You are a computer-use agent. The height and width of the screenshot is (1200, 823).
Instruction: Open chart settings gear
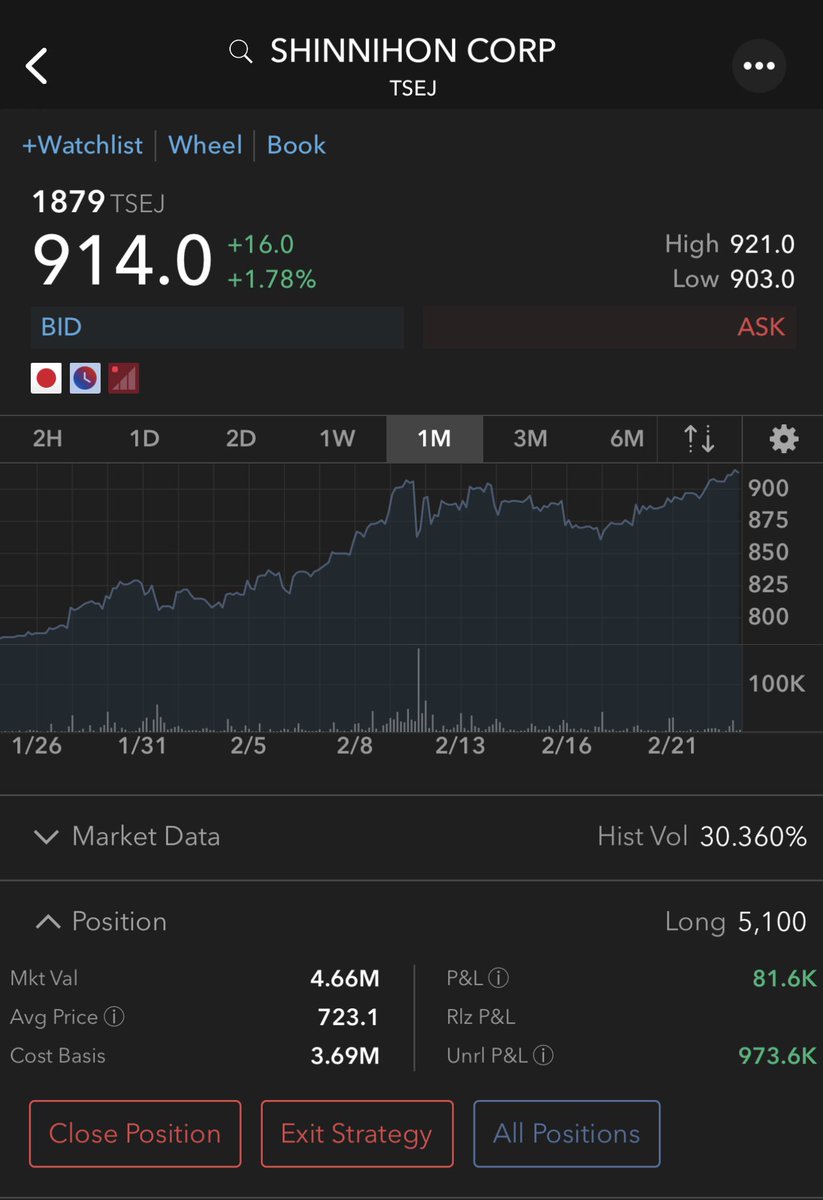coord(783,438)
